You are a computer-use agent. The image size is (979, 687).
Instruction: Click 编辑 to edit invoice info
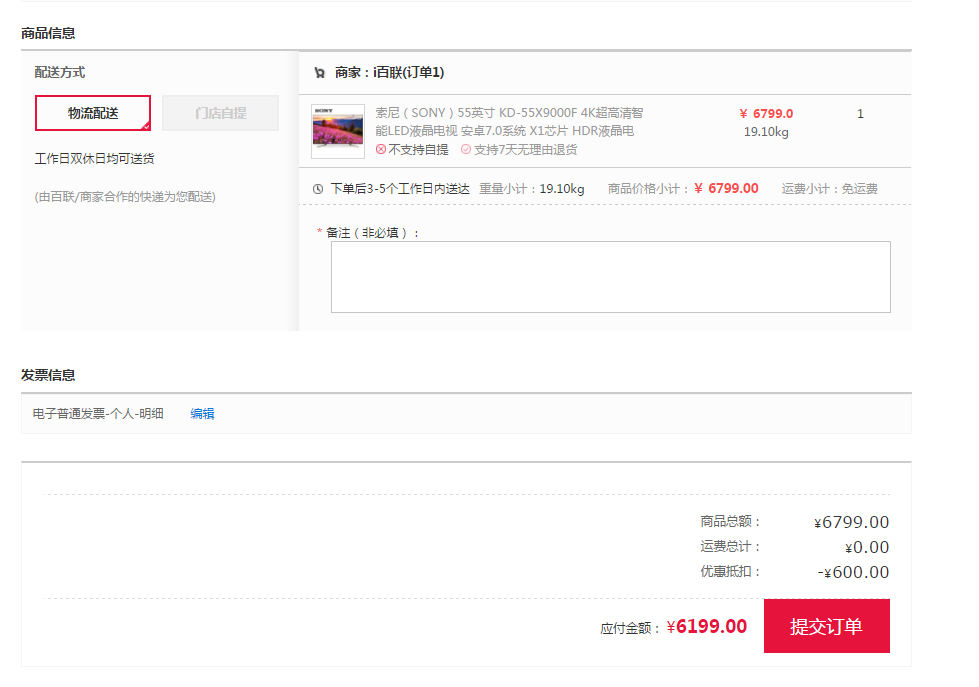coord(202,413)
